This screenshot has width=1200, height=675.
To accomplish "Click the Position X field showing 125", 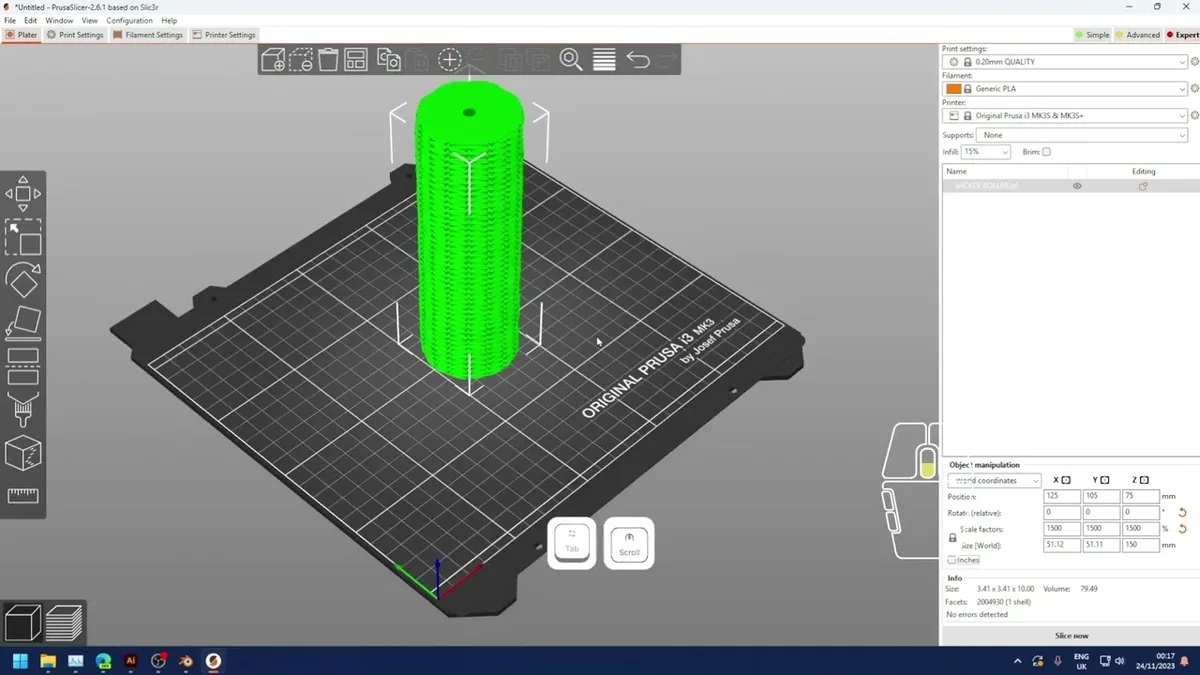I will (1061, 497).
